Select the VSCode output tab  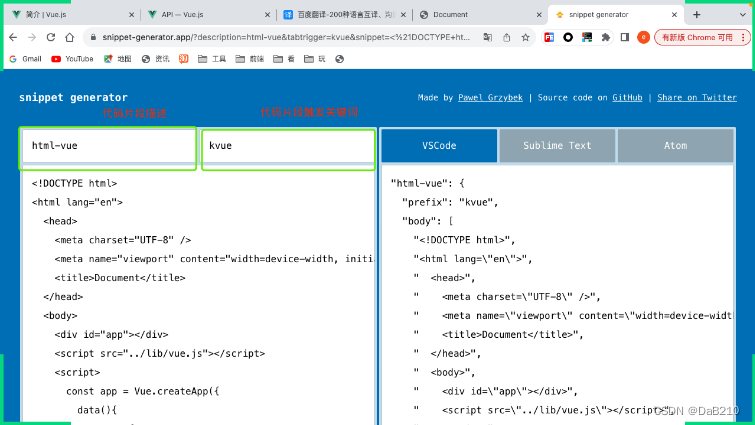pos(439,145)
